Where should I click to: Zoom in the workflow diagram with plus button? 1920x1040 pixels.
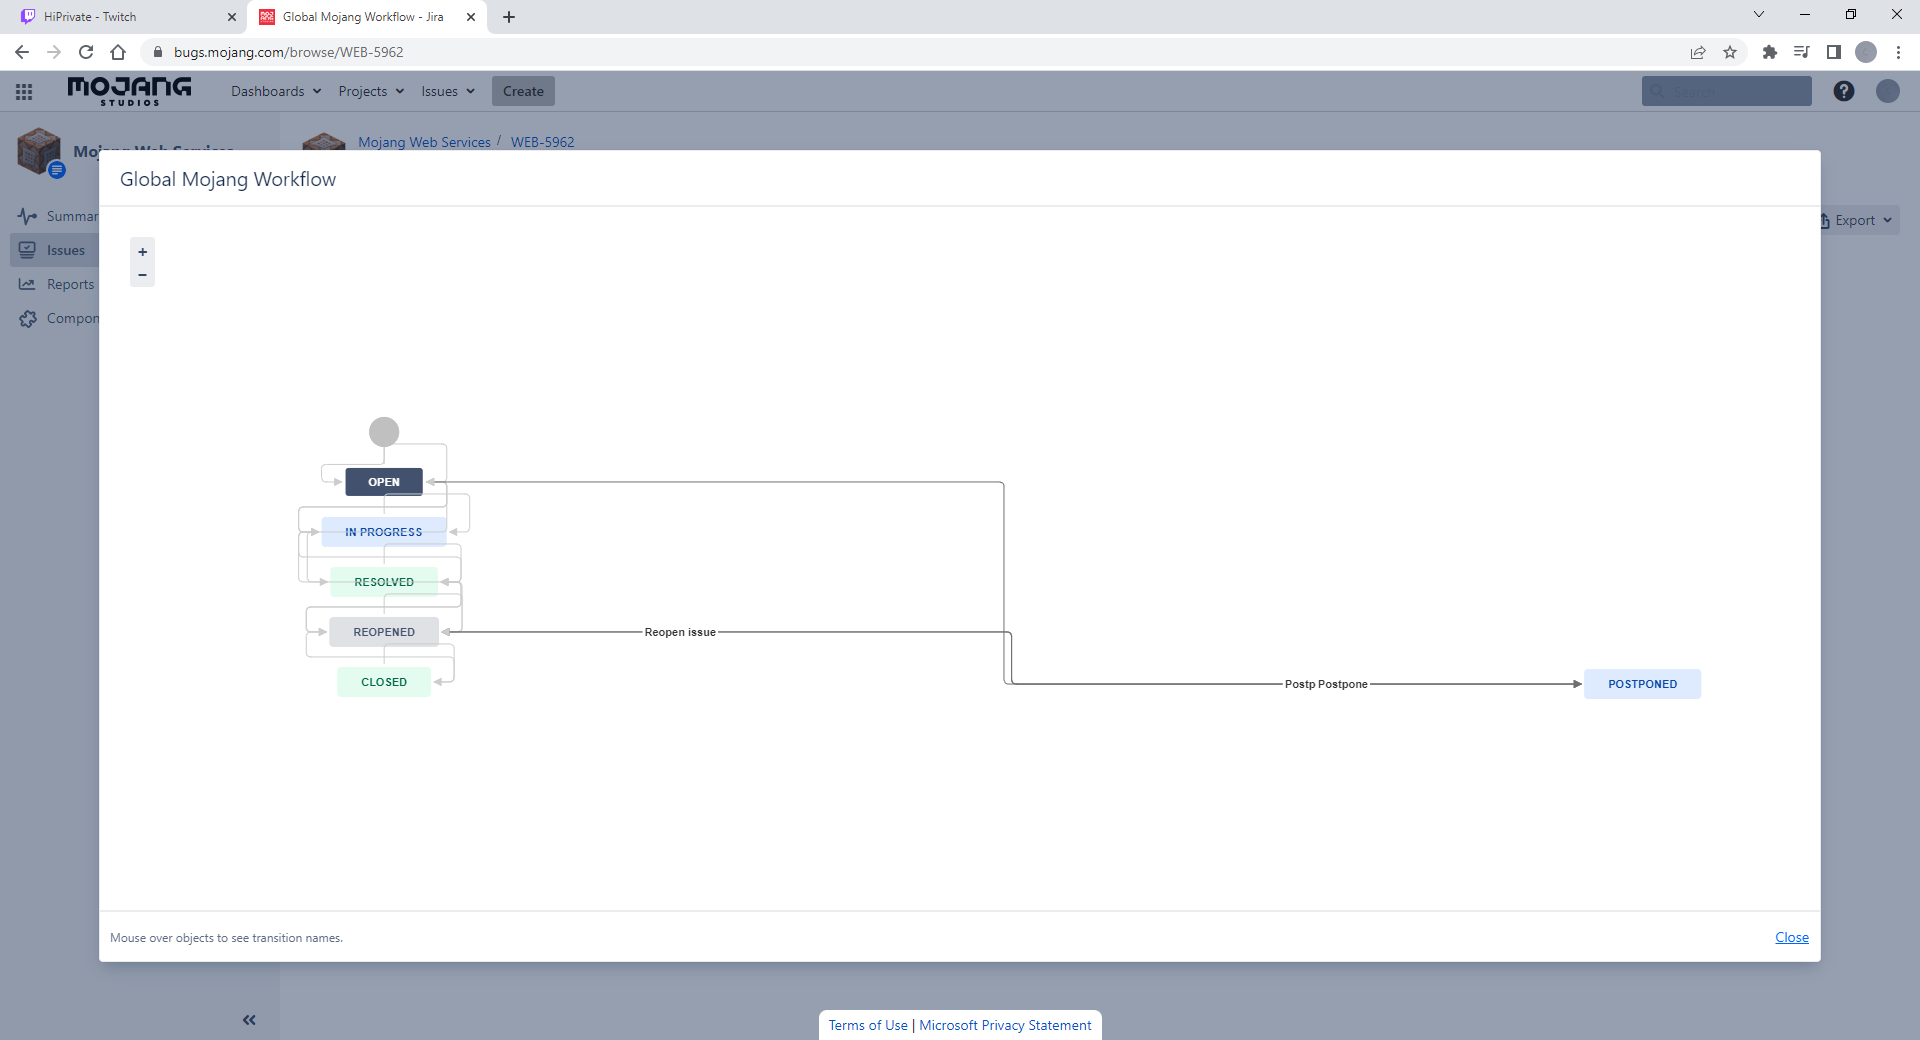(x=142, y=252)
